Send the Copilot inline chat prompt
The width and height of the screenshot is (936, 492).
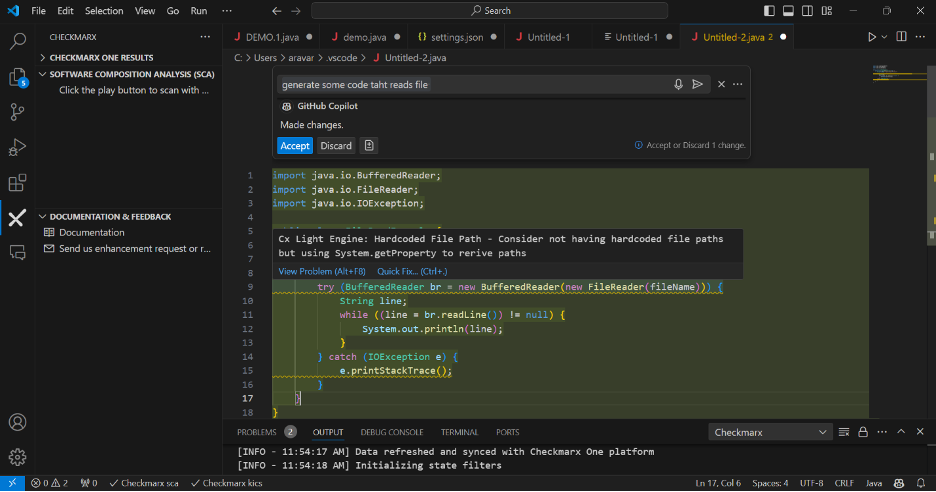[697, 85]
